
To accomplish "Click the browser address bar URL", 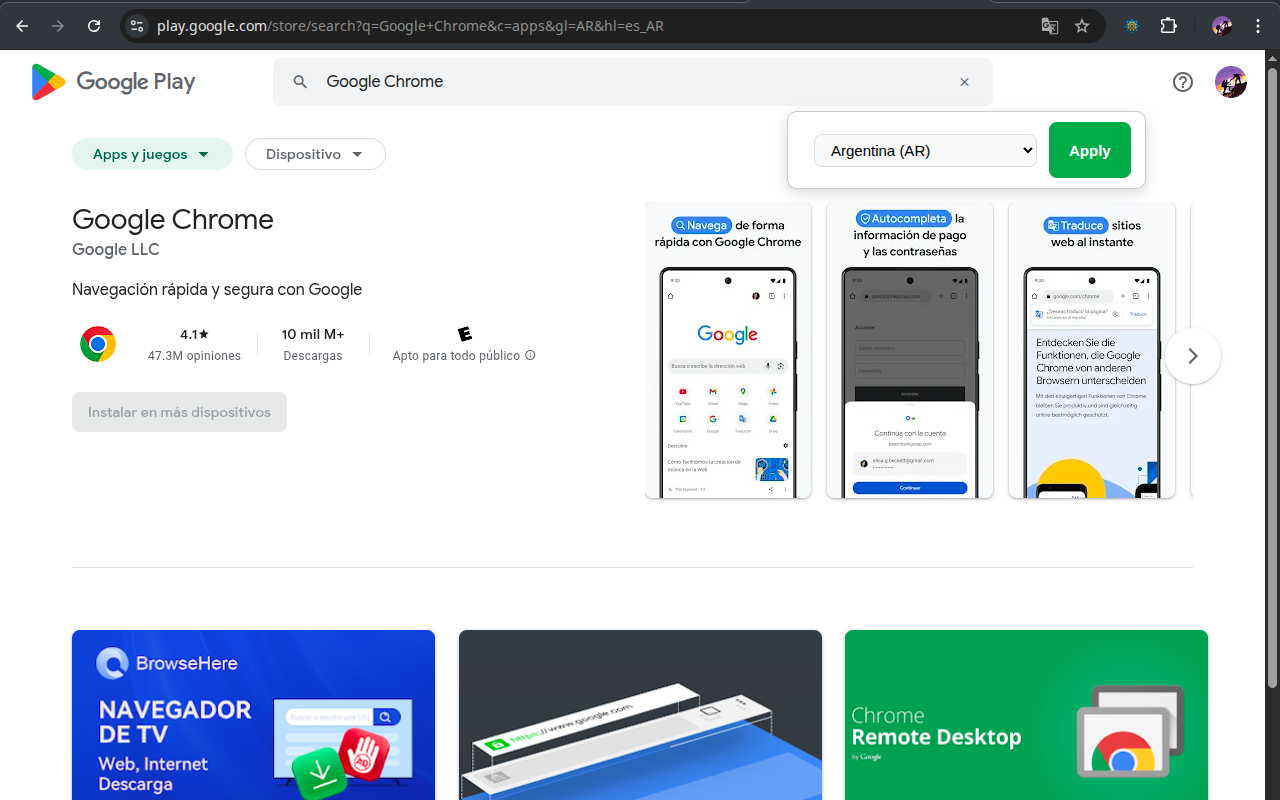I will (x=410, y=26).
